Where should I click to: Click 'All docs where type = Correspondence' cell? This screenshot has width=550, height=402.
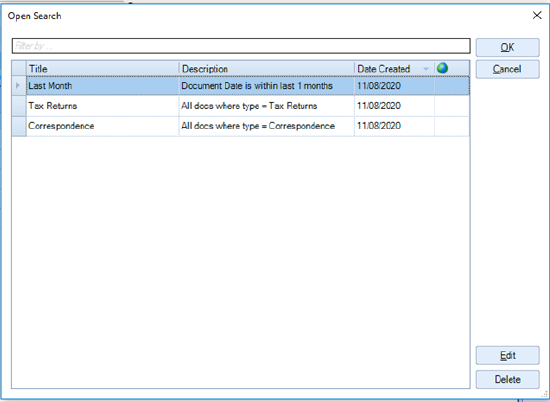[267, 126]
